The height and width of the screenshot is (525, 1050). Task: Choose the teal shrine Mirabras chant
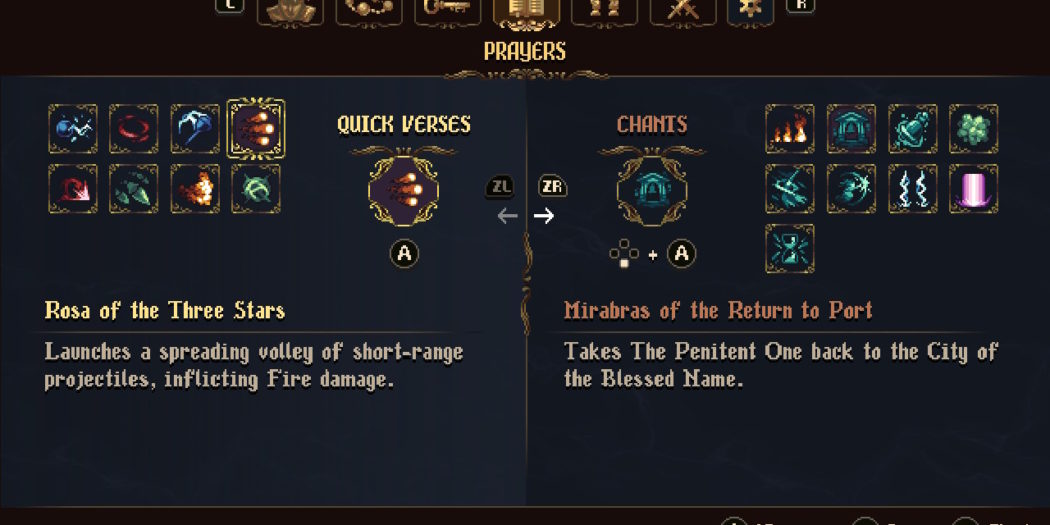pyautogui.click(x=851, y=130)
